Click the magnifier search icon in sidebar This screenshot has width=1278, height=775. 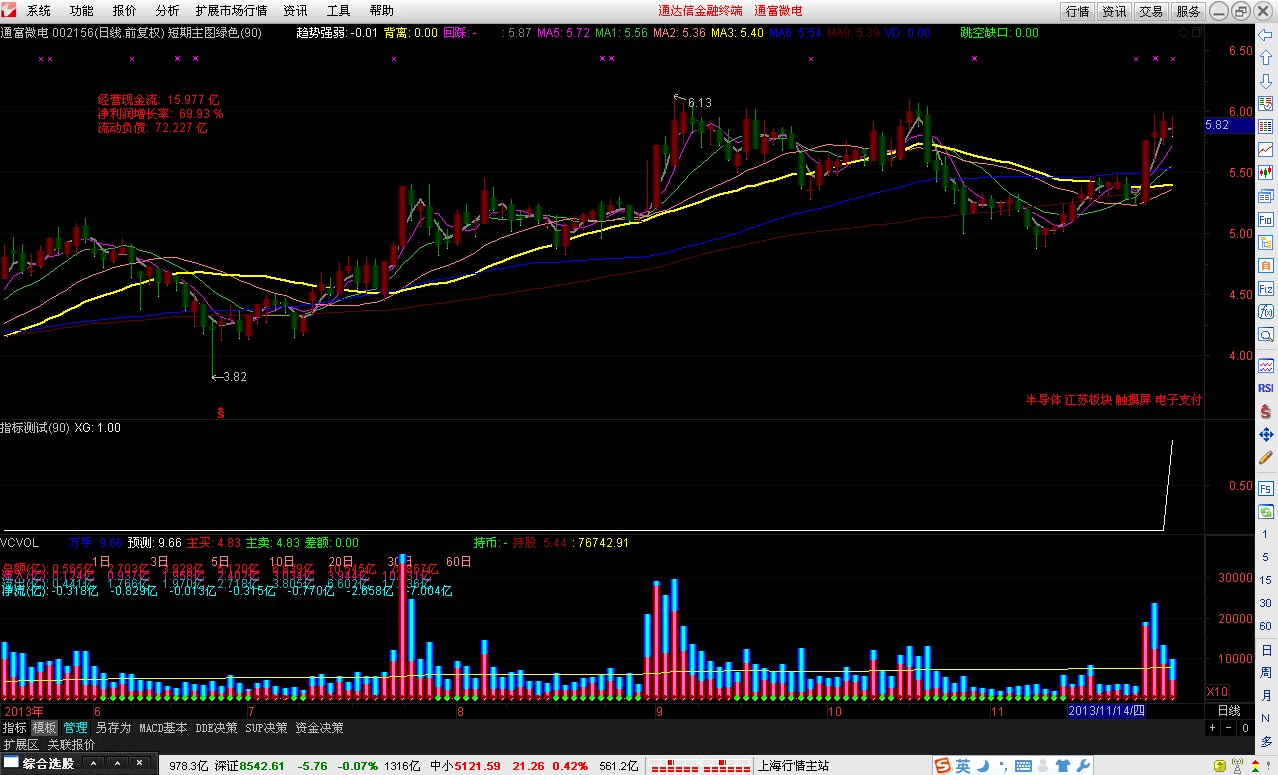click(x=1266, y=335)
